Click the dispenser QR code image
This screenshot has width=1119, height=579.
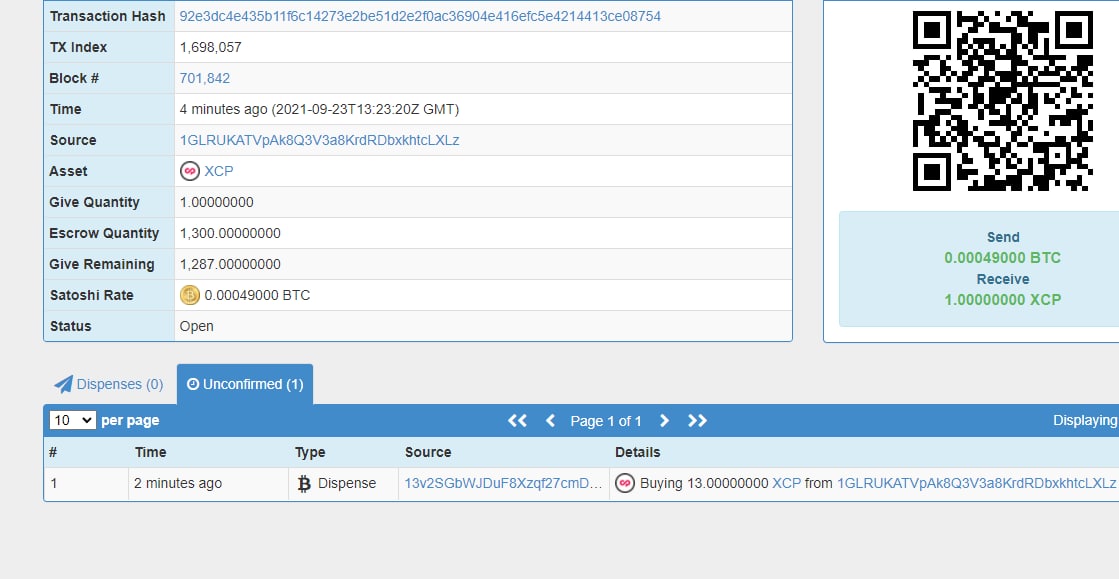tap(1002, 101)
